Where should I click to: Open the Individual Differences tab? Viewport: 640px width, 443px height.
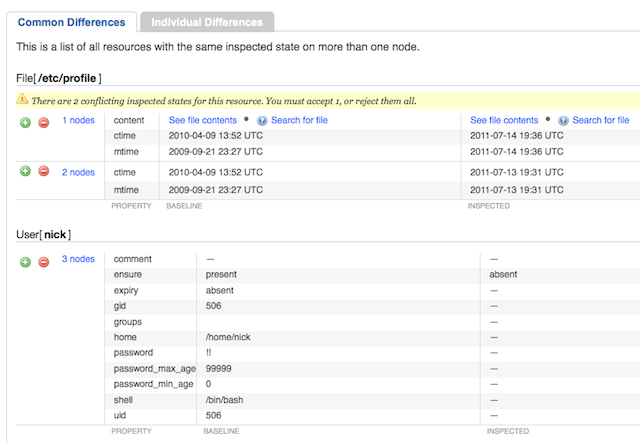pyautogui.click(x=207, y=21)
